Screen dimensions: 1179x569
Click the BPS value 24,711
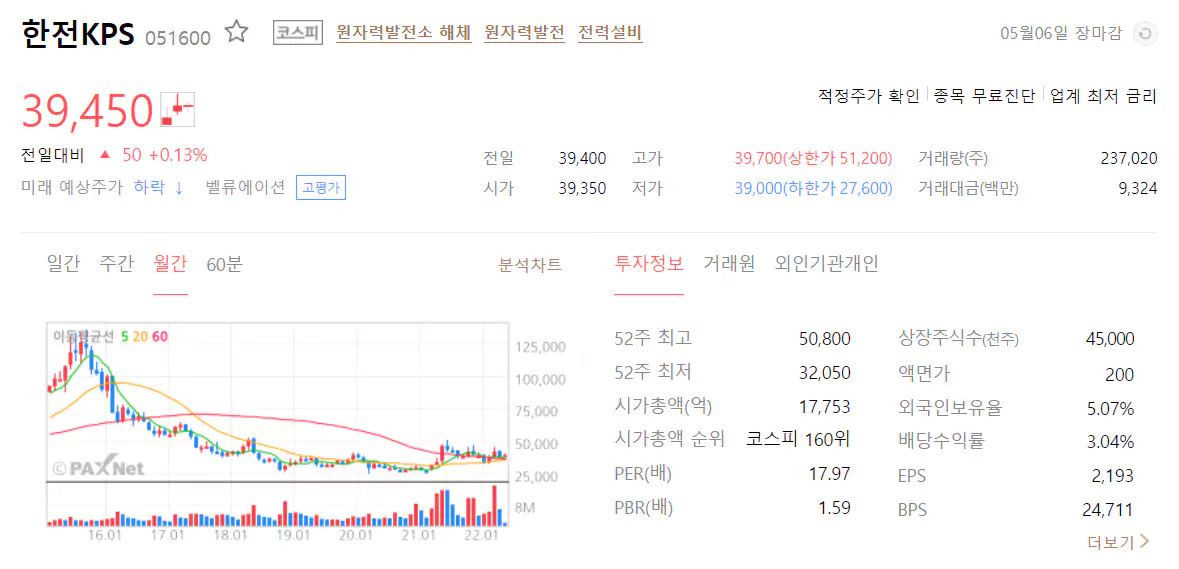point(1108,510)
